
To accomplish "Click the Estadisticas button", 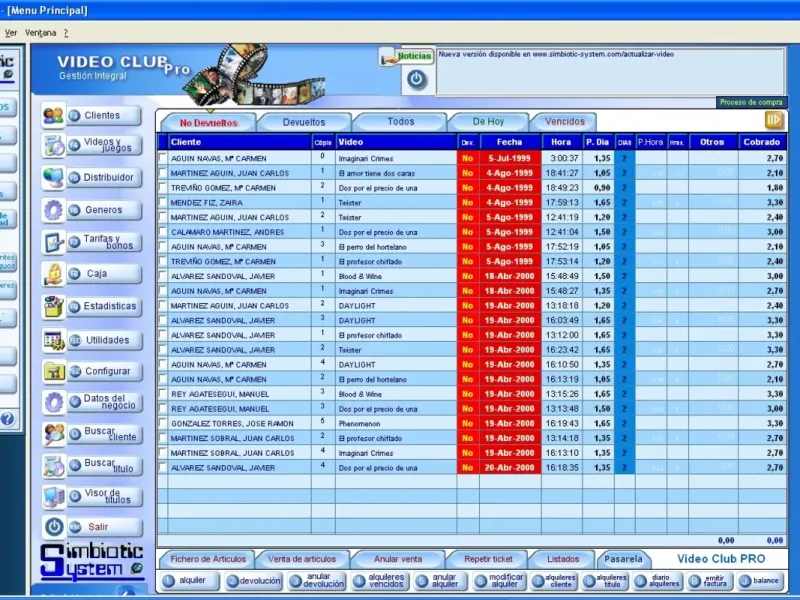I will [x=104, y=306].
